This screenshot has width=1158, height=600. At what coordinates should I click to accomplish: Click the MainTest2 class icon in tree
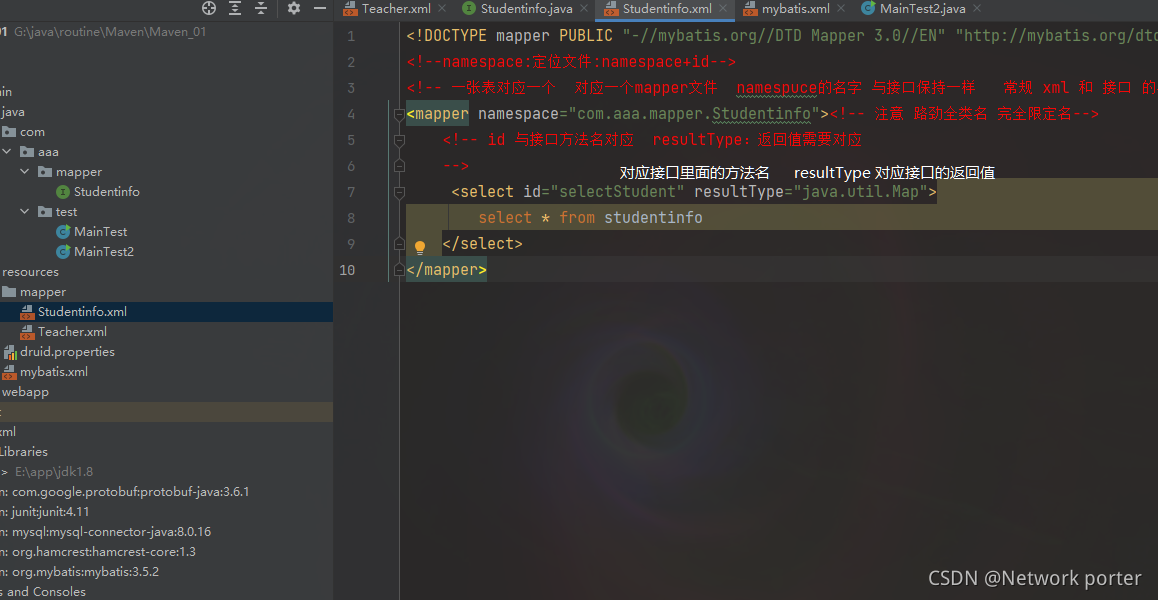coord(63,251)
